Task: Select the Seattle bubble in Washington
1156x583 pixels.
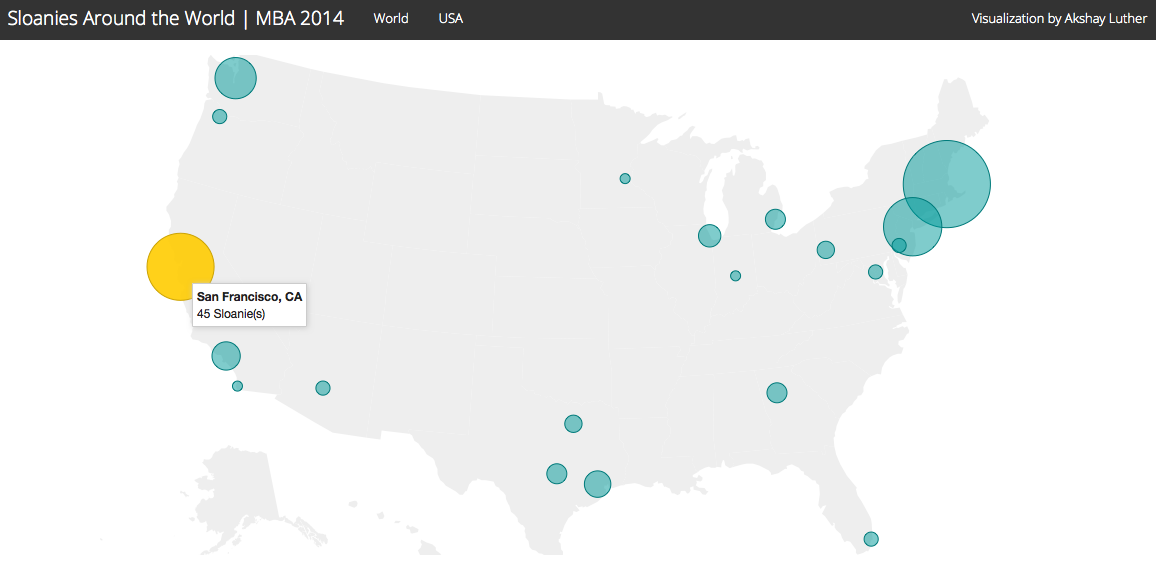Action: tap(235, 77)
